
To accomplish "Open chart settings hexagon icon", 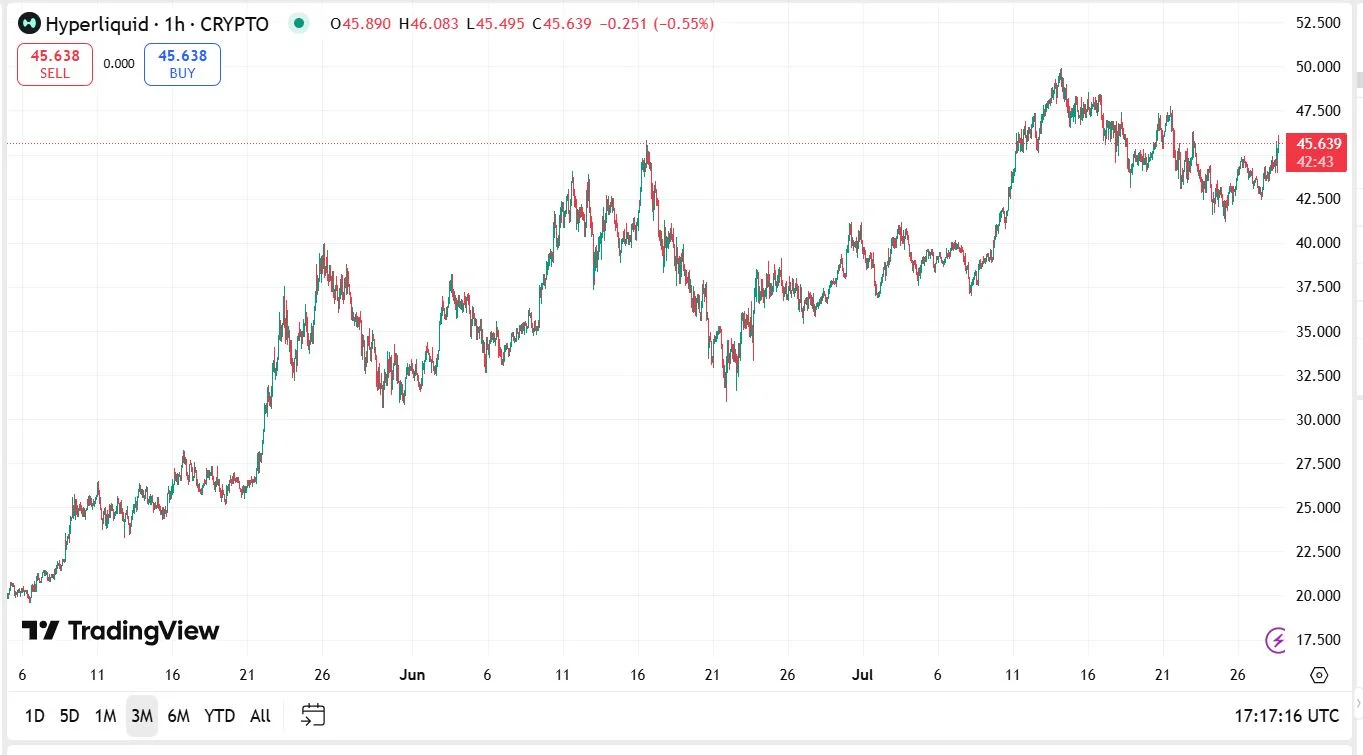I will click(x=1318, y=675).
